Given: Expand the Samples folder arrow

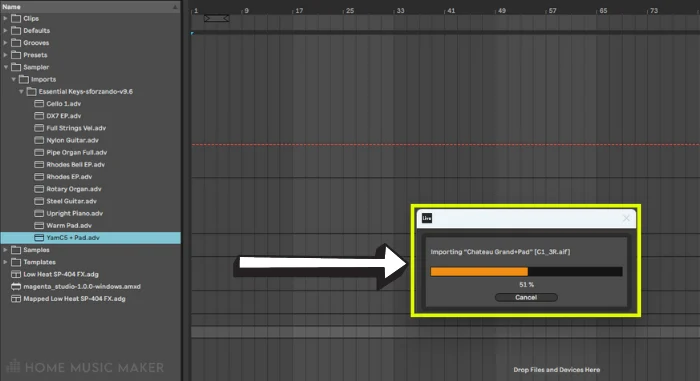Looking at the screenshot, I should (5, 250).
